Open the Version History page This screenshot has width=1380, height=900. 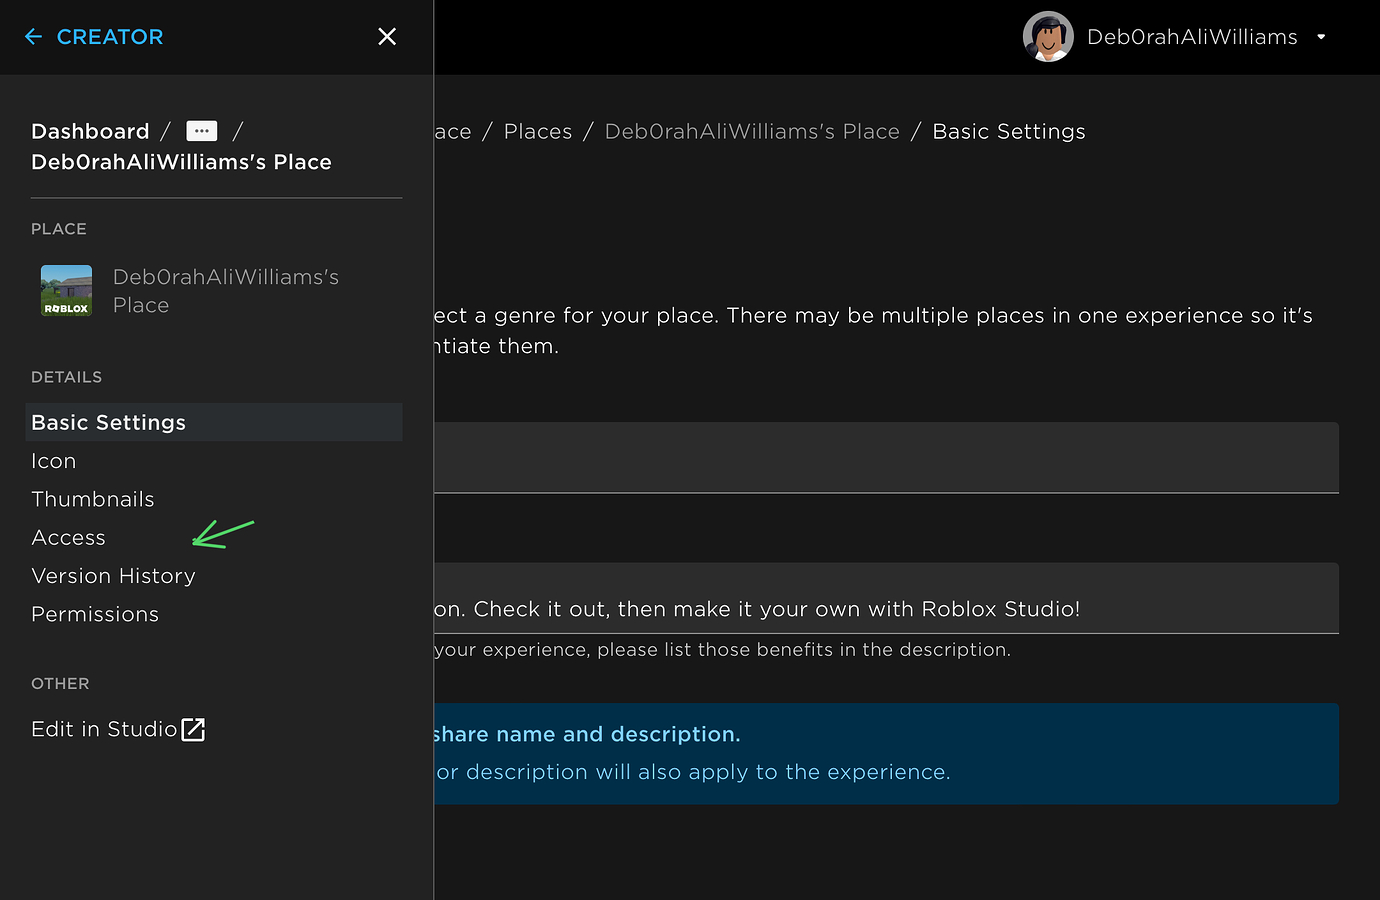tap(113, 576)
